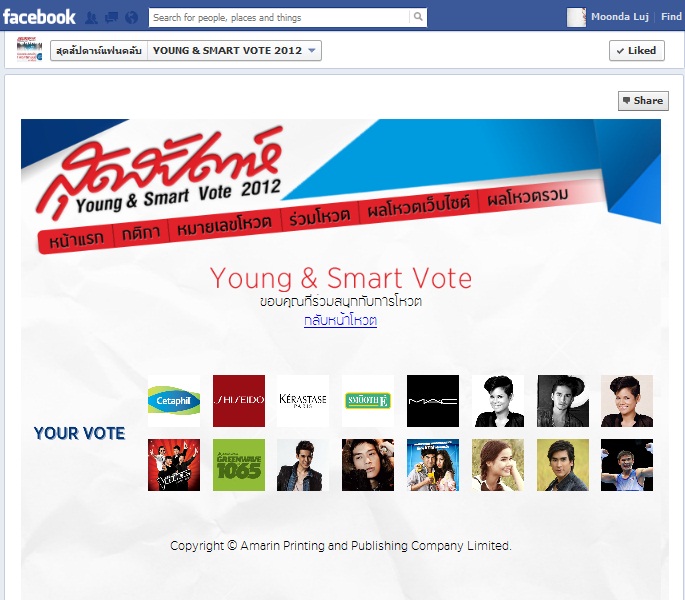Open the friend requests icon

coord(91,17)
